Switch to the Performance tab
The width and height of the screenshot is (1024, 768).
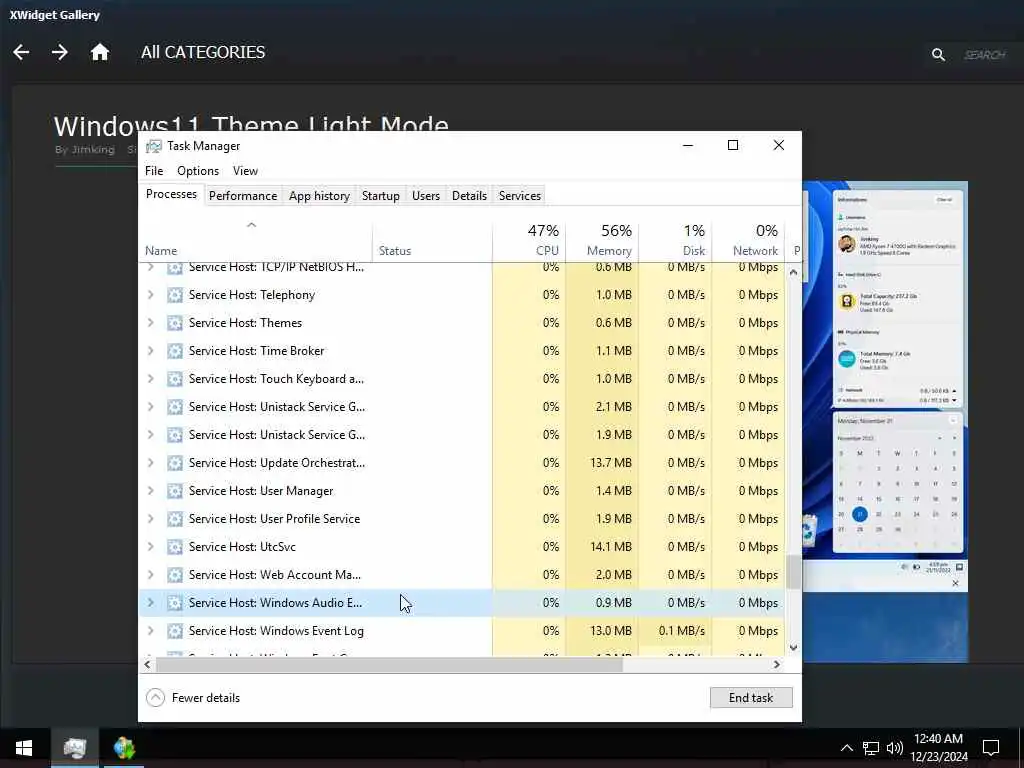click(243, 196)
